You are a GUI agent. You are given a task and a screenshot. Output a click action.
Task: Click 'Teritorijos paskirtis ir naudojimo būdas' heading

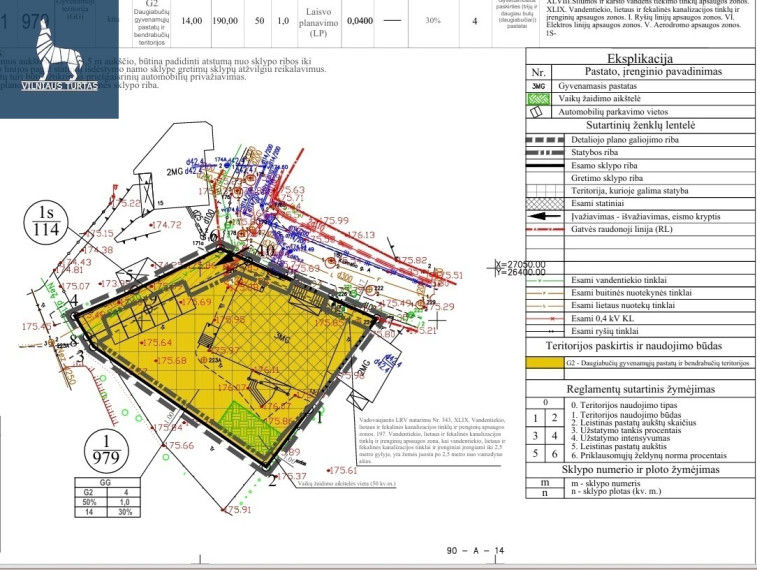(x=633, y=346)
